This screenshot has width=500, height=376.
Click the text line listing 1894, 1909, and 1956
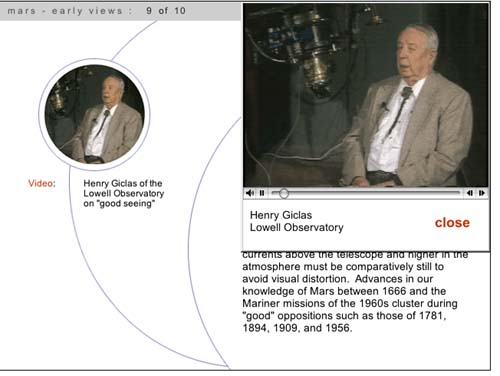[297, 328]
